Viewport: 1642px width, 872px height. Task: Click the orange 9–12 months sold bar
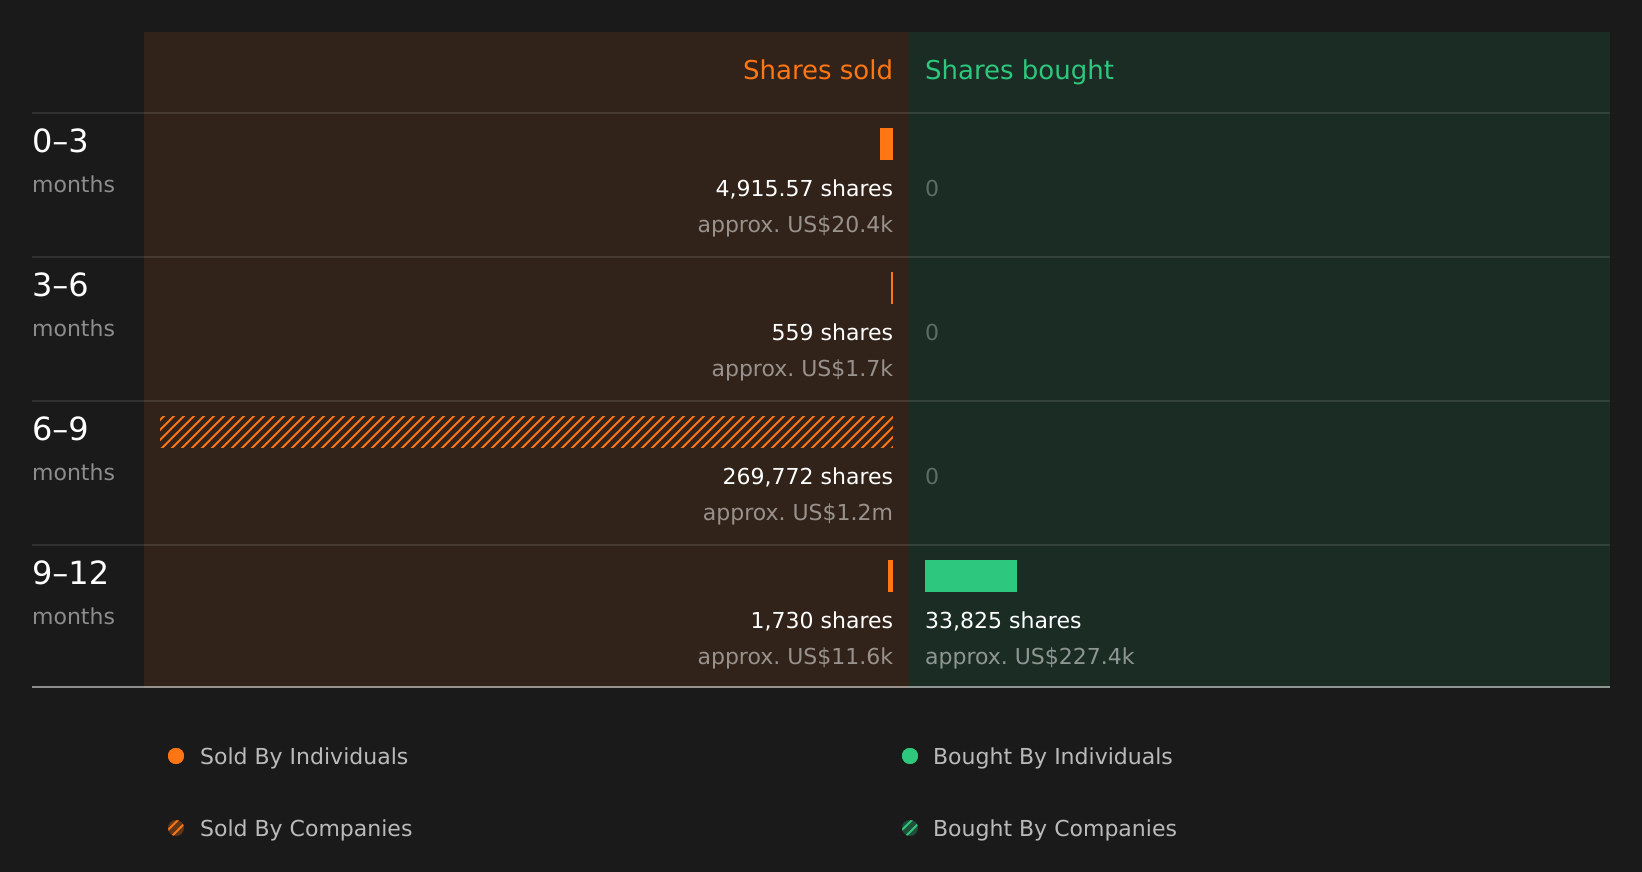coord(890,576)
